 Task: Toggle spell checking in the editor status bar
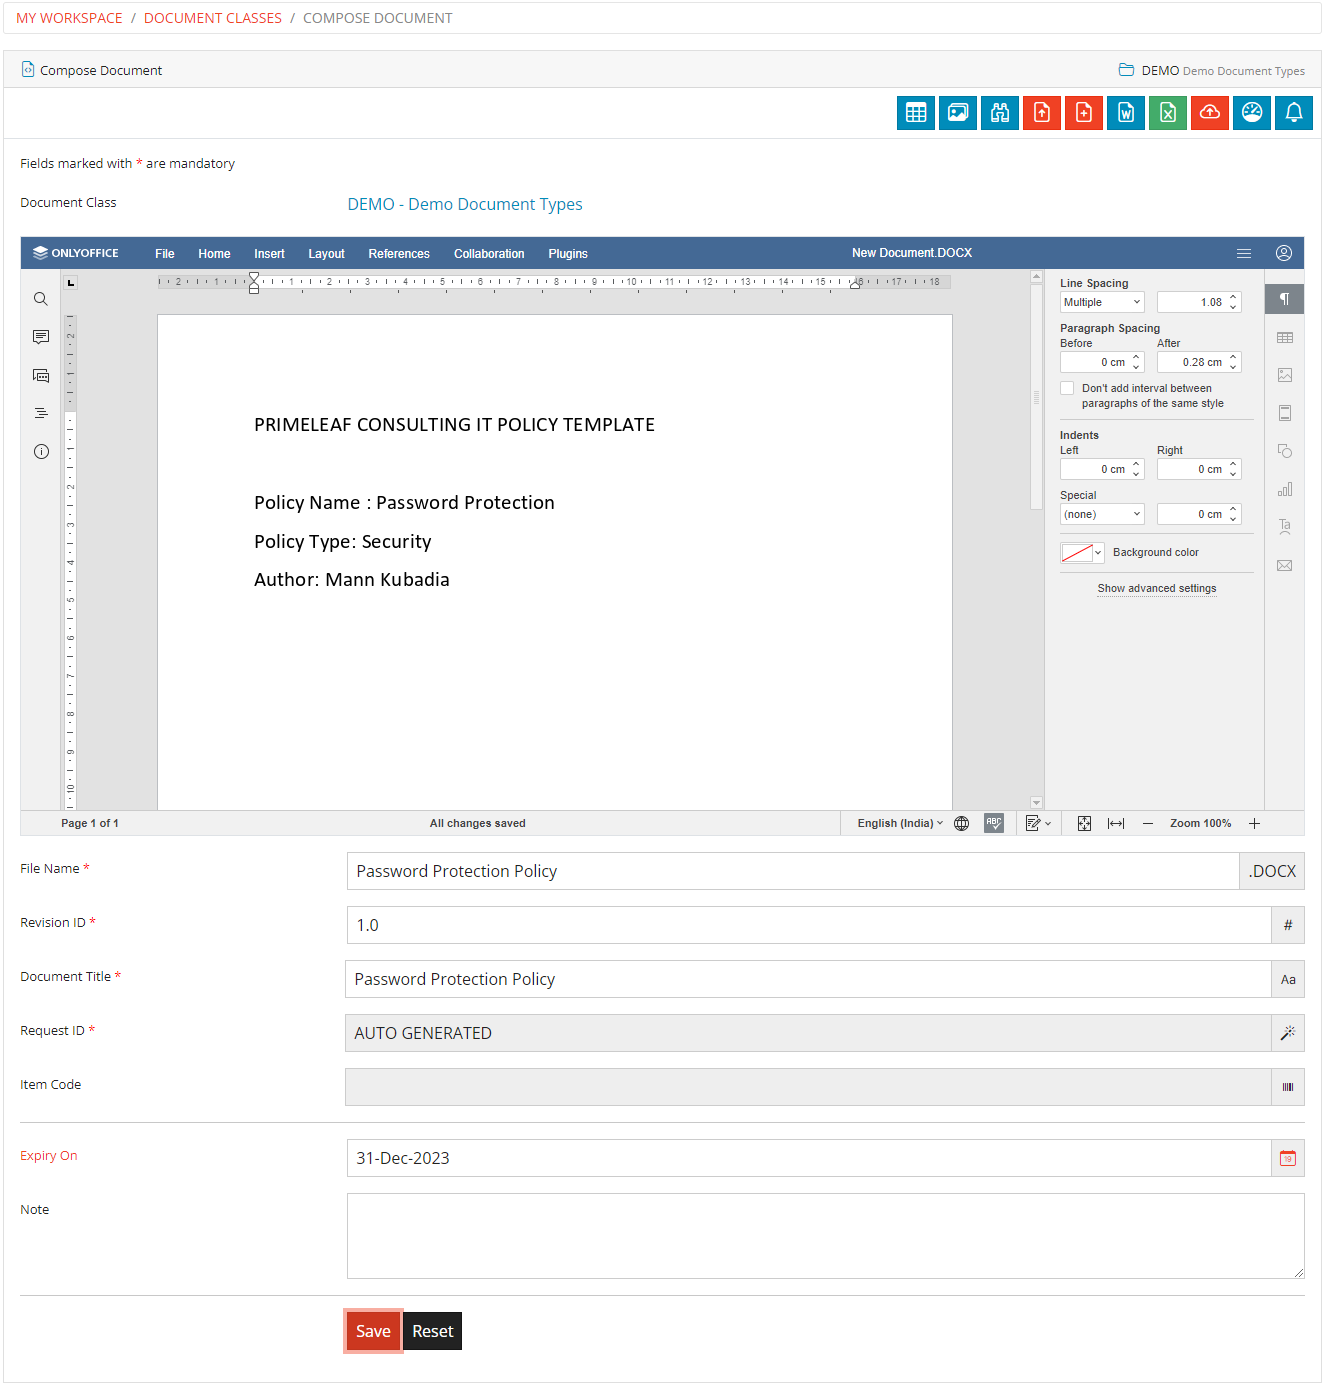point(993,823)
